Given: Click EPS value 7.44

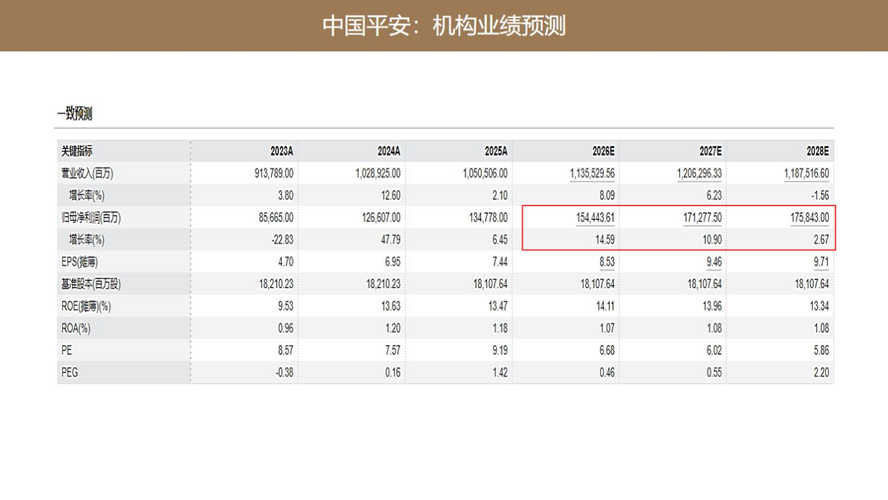Looking at the screenshot, I should click(500, 262).
